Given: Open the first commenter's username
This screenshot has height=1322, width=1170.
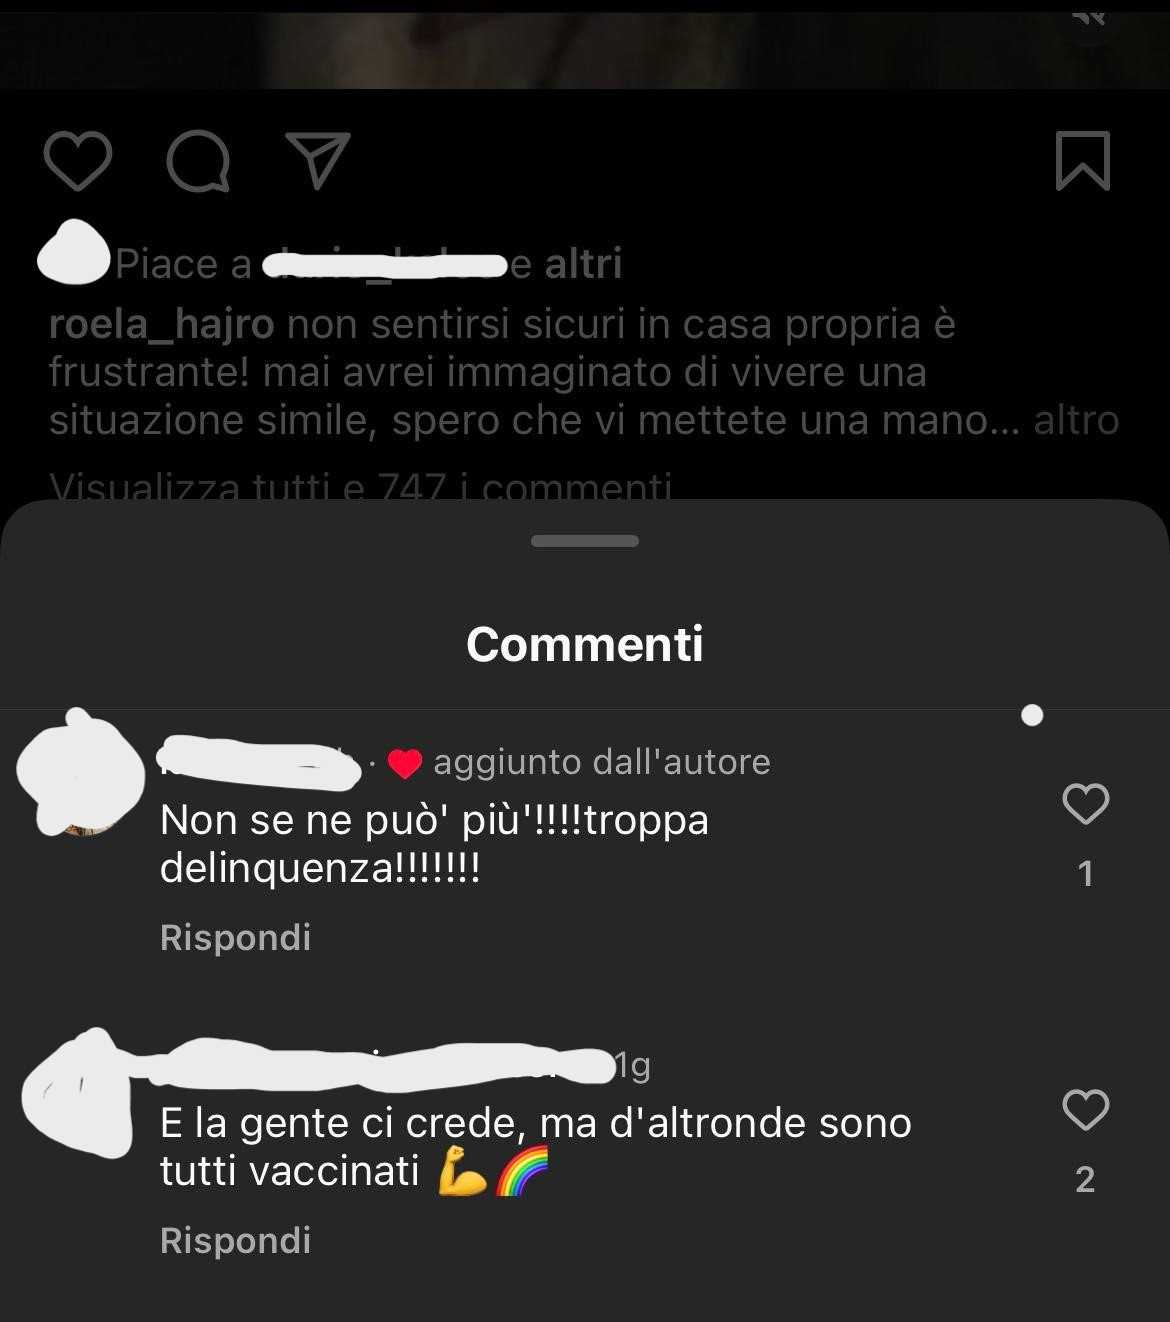Looking at the screenshot, I should pyautogui.click(x=259, y=762).
